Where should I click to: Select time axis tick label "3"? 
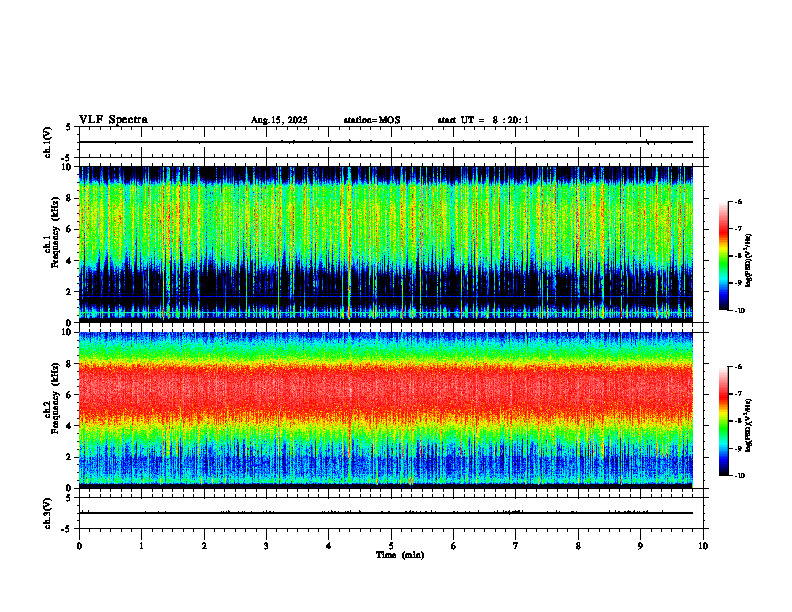tap(266, 546)
